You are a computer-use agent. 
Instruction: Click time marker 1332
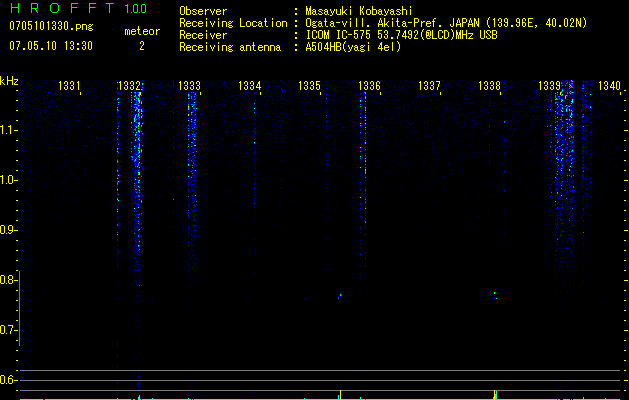pos(130,85)
